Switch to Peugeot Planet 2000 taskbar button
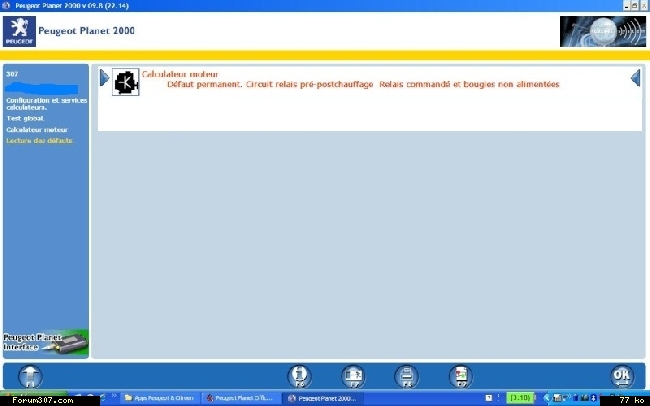The image size is (650, 406). [x=323, y=398]
